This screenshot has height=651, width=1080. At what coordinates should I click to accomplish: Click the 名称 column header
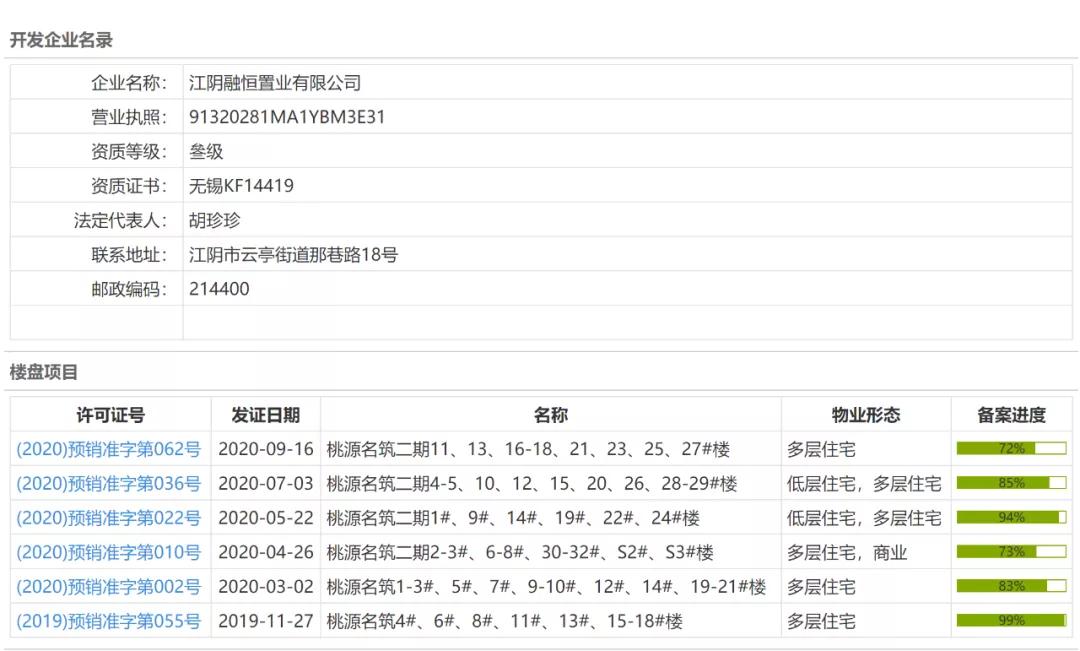click(x=549, y=415)
